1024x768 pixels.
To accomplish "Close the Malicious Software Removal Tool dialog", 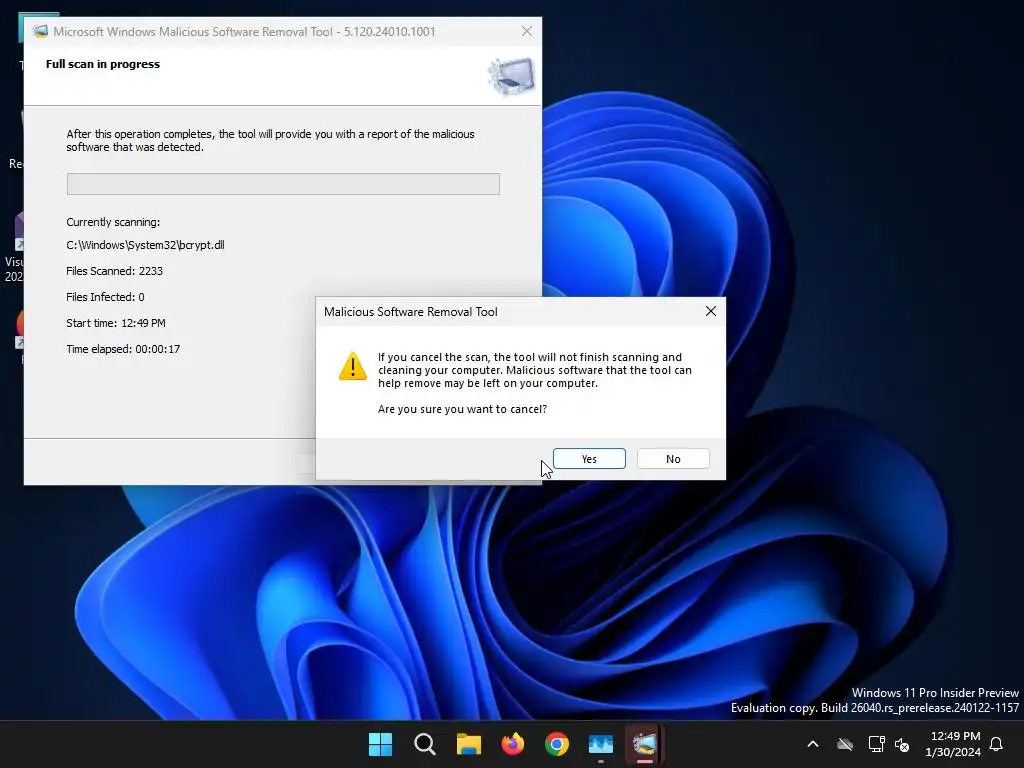I will 711,312.
